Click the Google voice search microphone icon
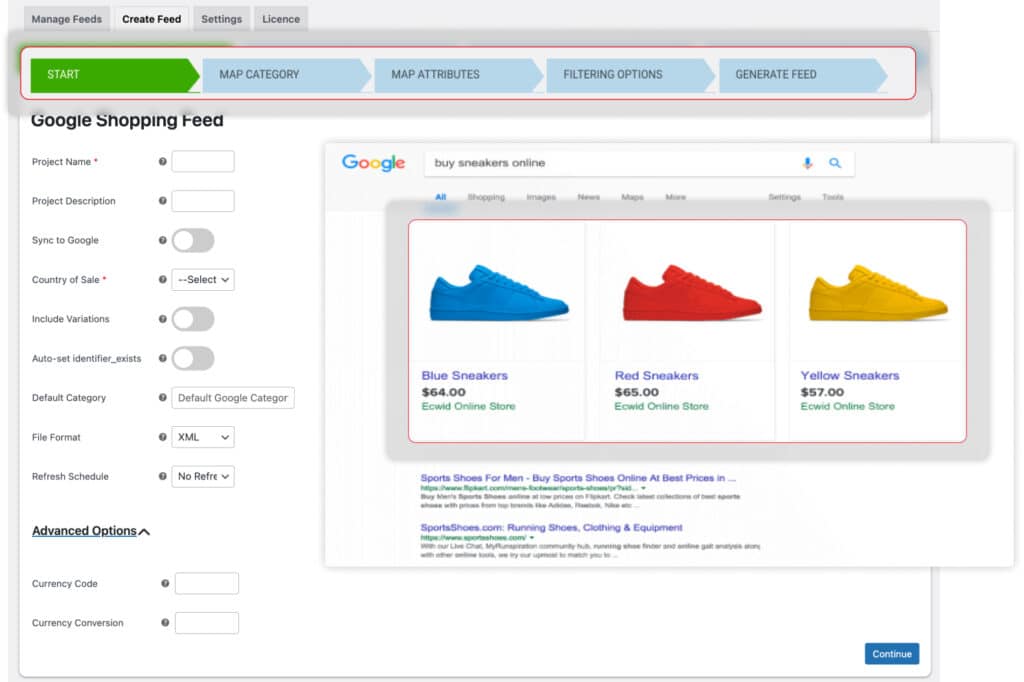1024x682 pixels. tap(808, 162)
